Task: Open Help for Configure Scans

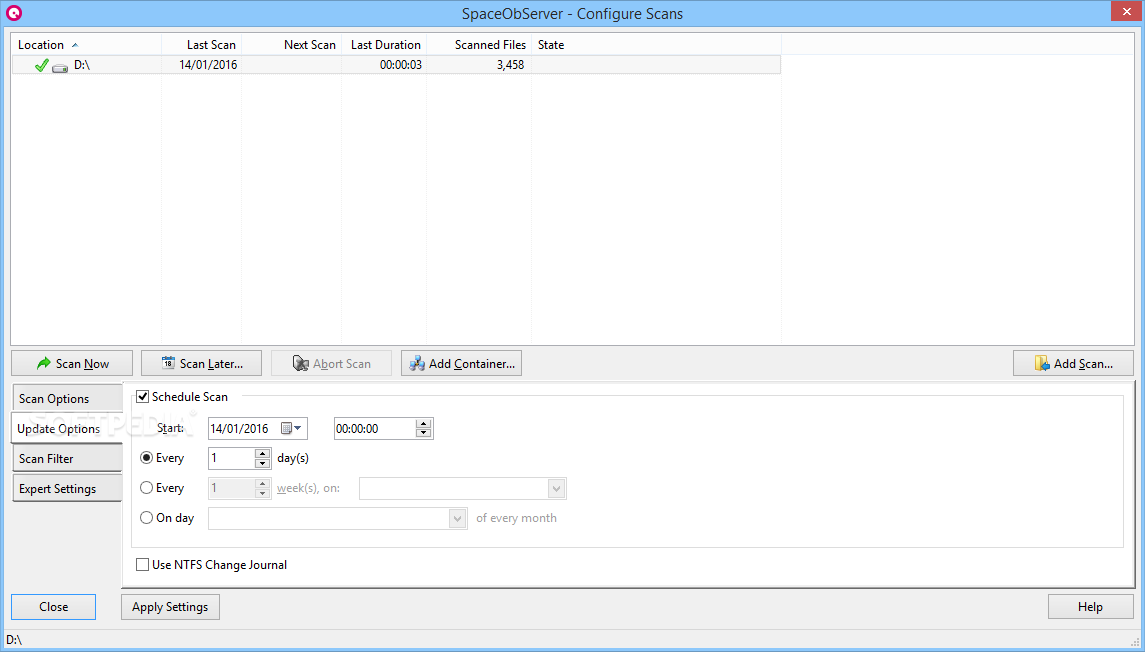Action: click(1090, 607)
